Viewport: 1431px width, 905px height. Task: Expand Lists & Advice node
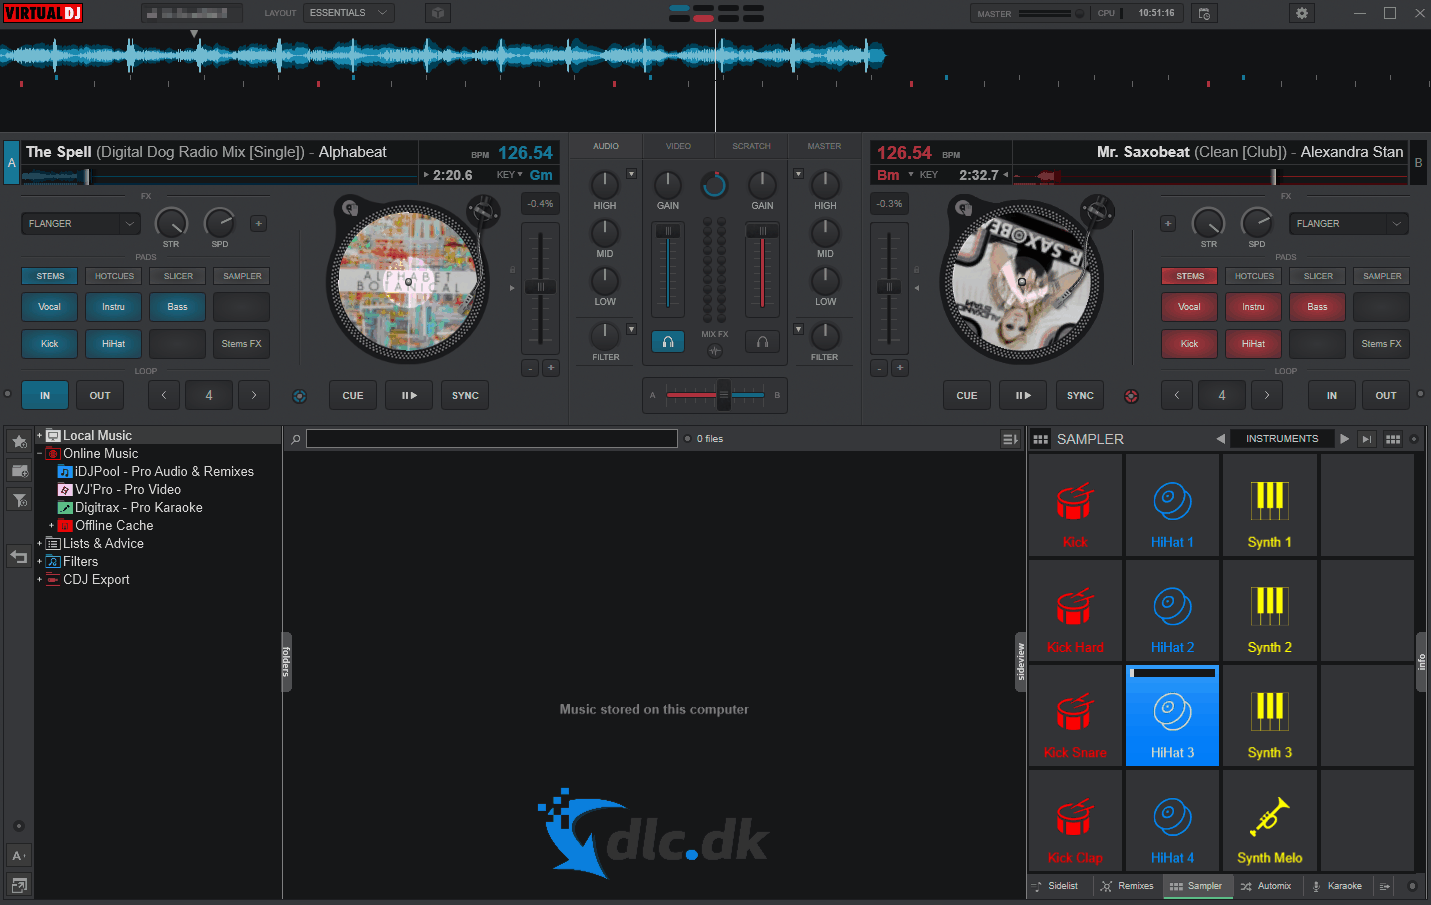tap(39, 544)
